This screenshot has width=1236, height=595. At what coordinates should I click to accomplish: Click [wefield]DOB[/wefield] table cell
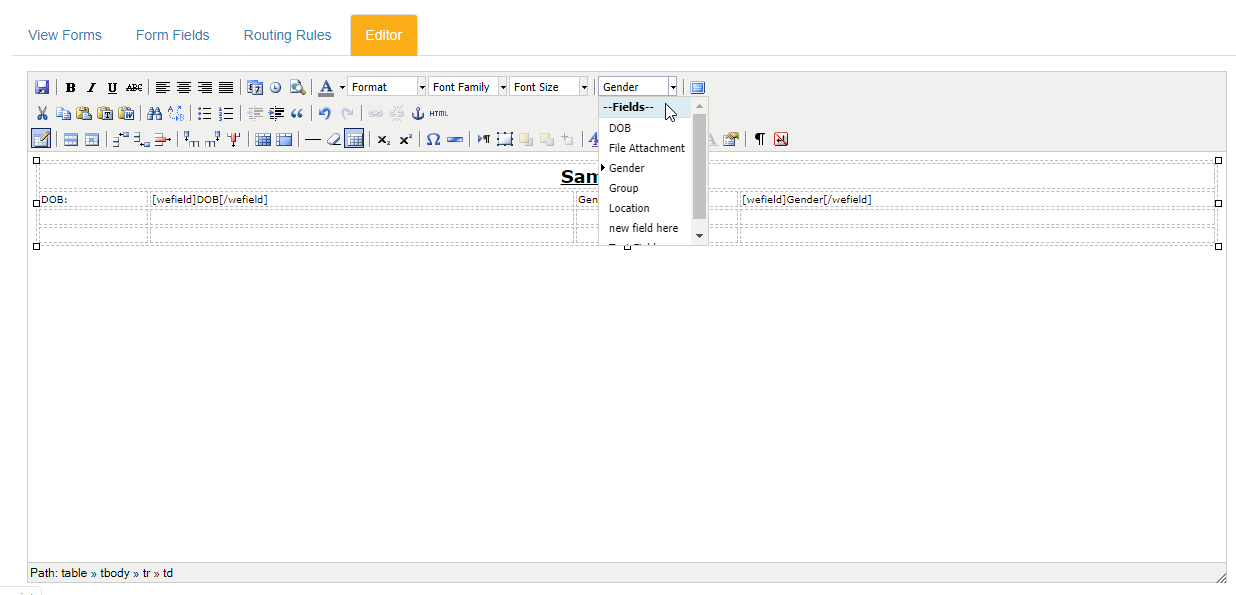[361, 199]
